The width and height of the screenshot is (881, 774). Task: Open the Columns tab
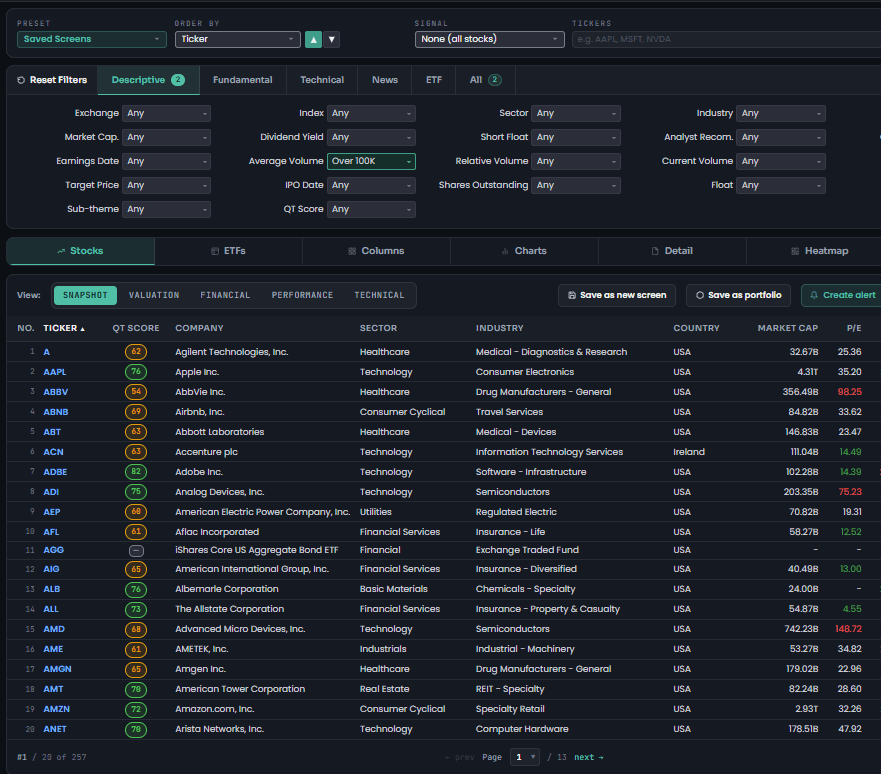click(x=376, y=251)
